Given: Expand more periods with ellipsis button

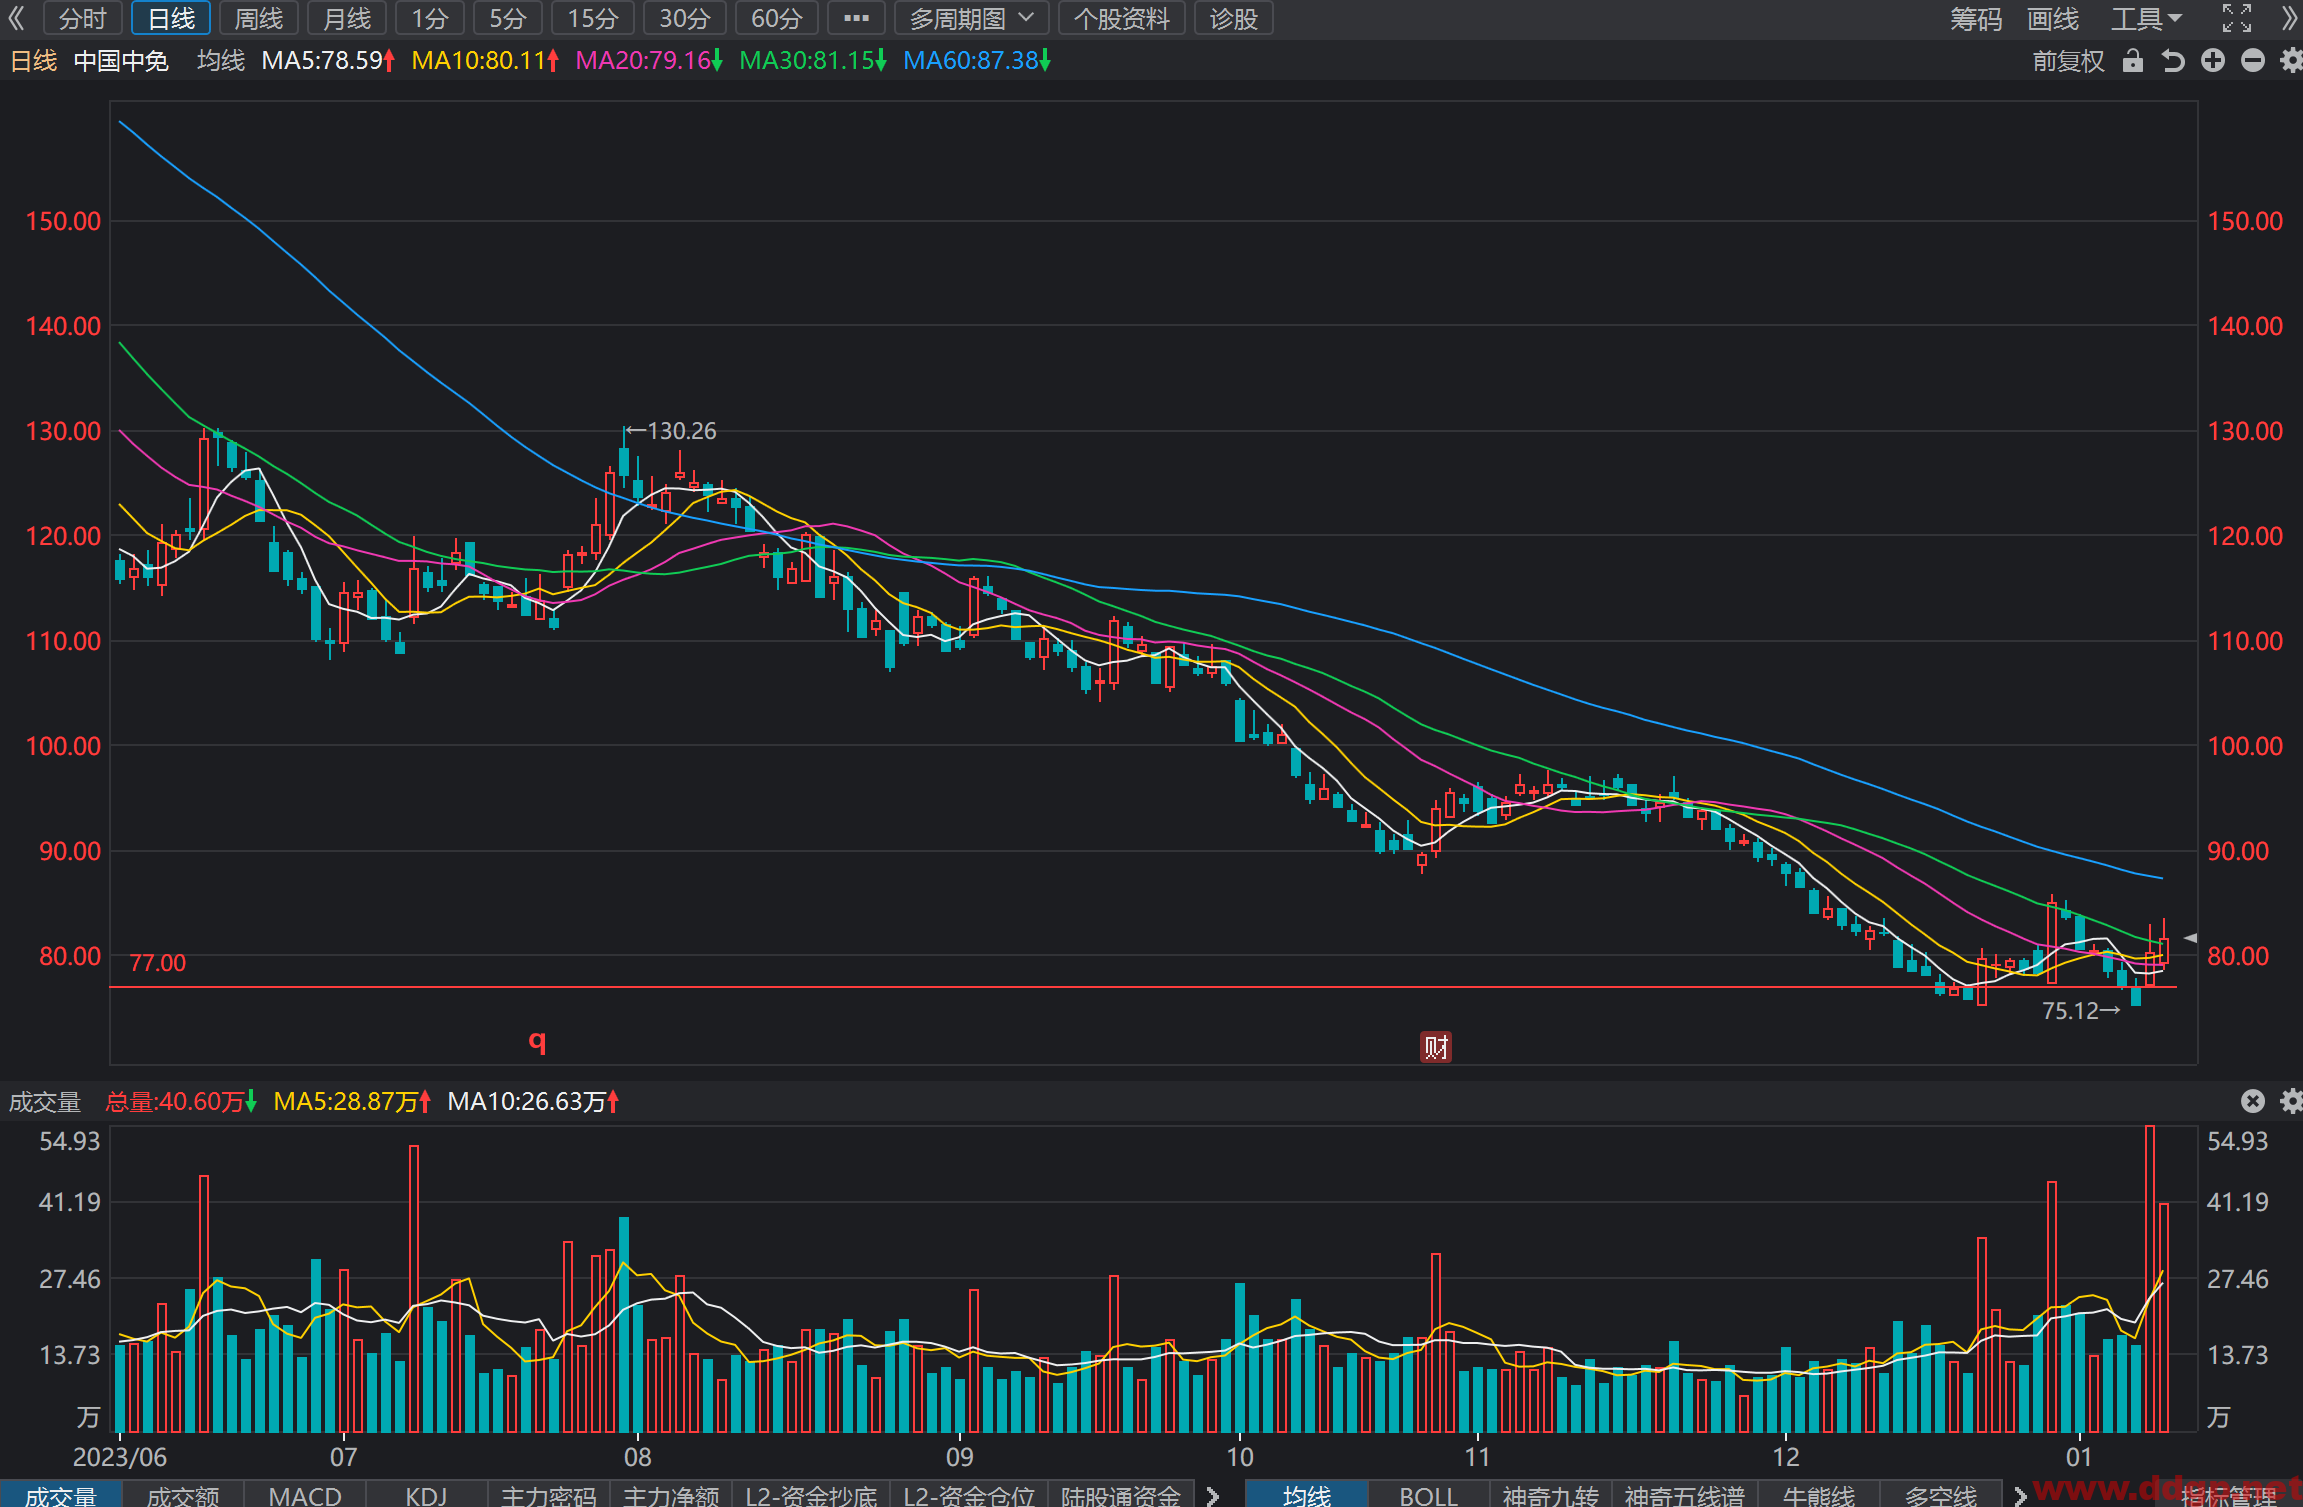Looking at the screenshot, I should pyautogui.click(x=856, y=18).
